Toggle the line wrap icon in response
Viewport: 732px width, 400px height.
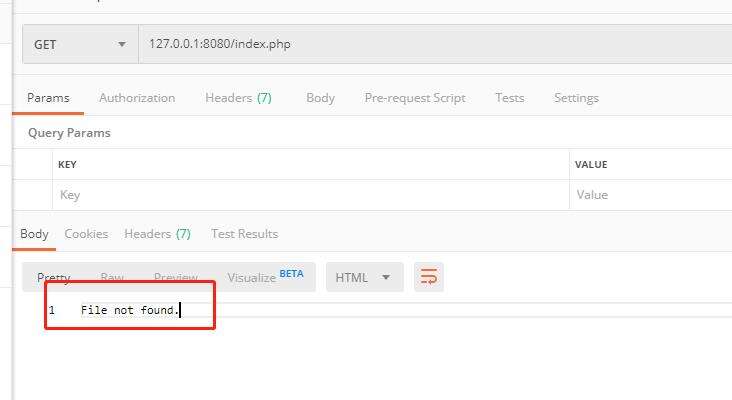429,277
